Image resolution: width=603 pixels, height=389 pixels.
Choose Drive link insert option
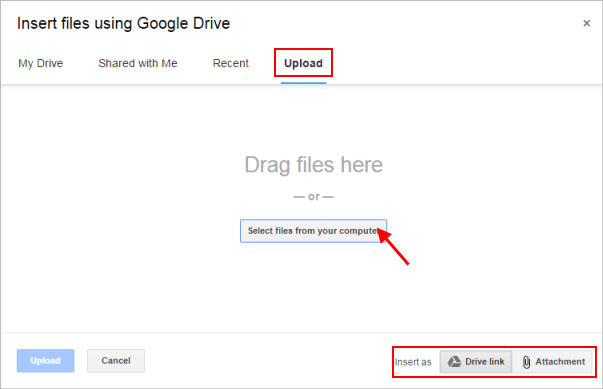476,362
